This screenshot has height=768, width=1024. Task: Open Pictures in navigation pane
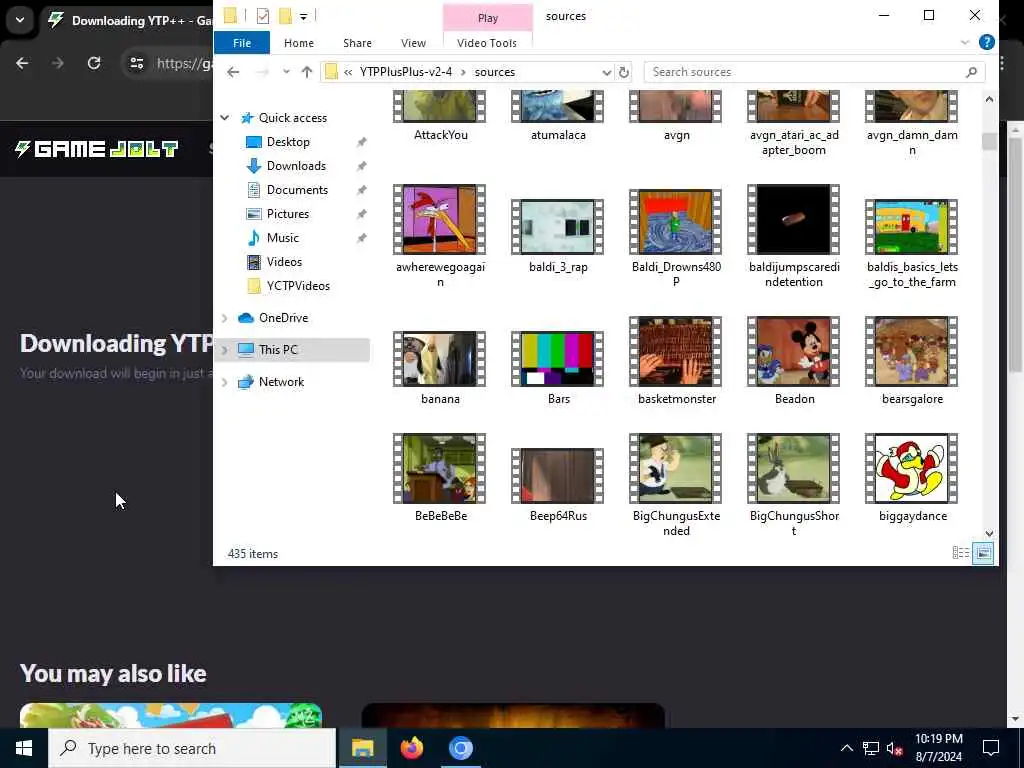[287, 214]
